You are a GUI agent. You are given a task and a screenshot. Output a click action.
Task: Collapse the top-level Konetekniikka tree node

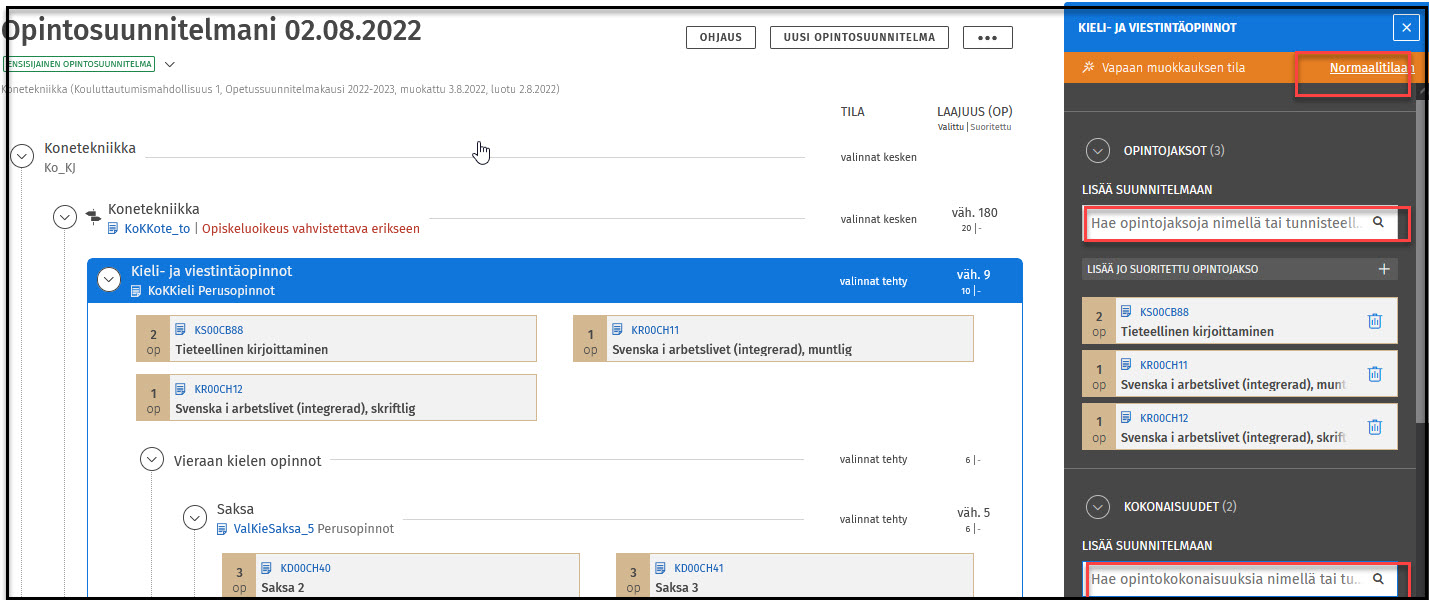[x=22, y=156]
